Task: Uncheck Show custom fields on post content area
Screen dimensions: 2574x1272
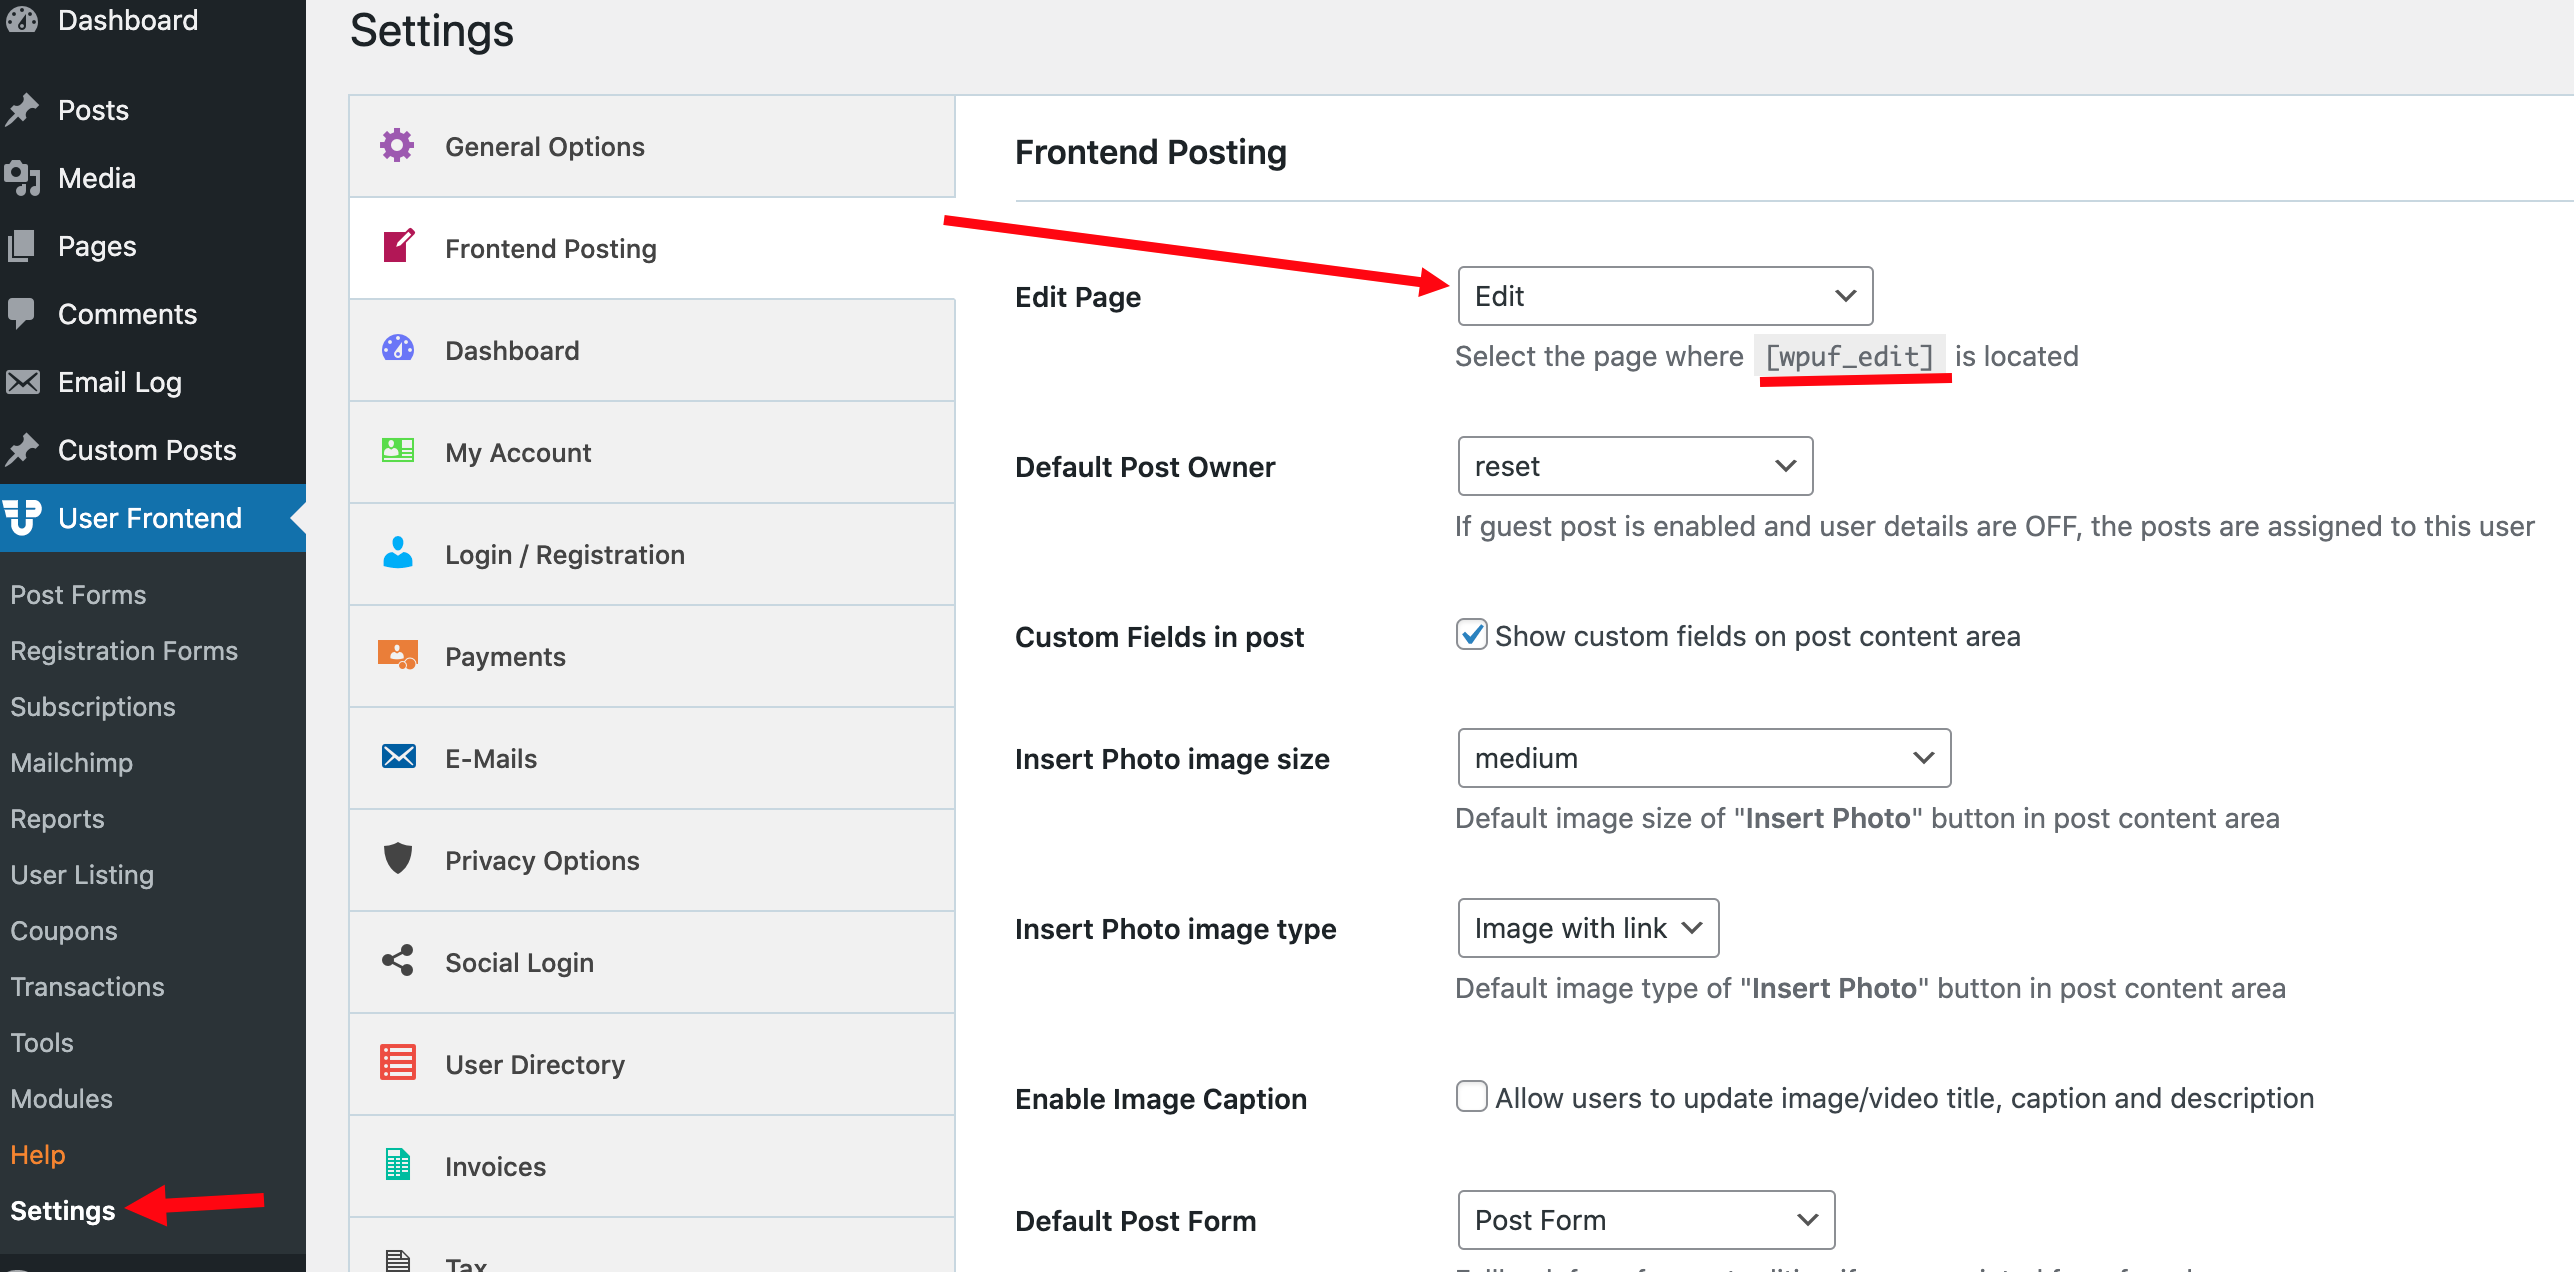Action: point(1471,635)
